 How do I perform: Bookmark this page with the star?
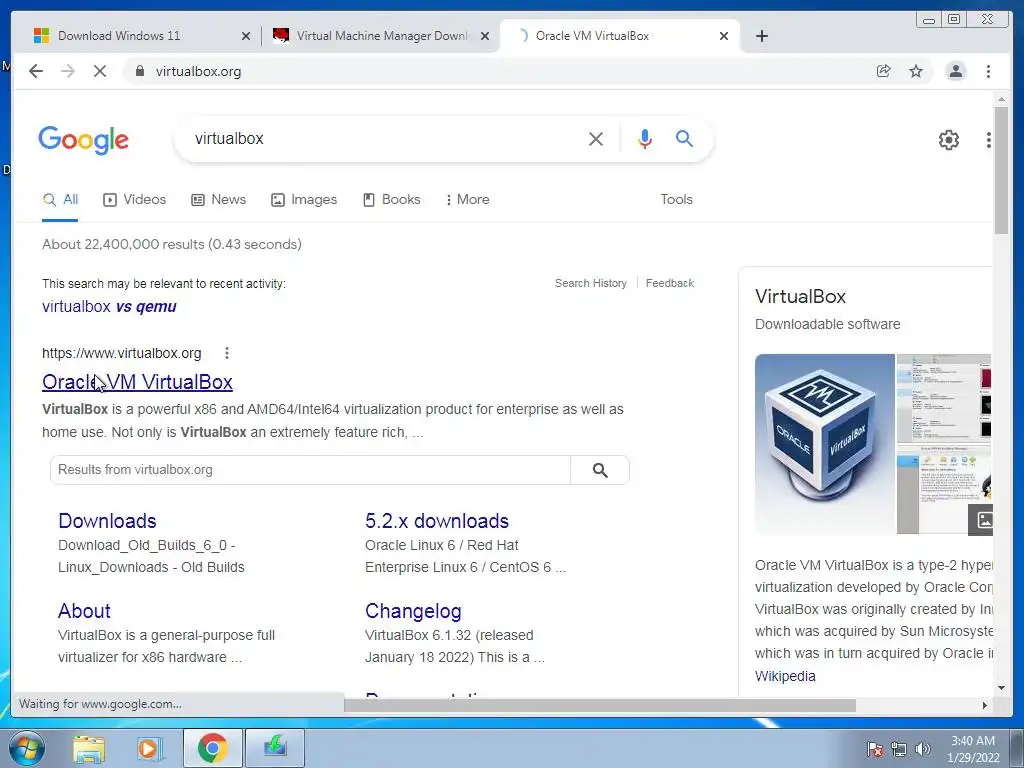(x=916, y=71)
